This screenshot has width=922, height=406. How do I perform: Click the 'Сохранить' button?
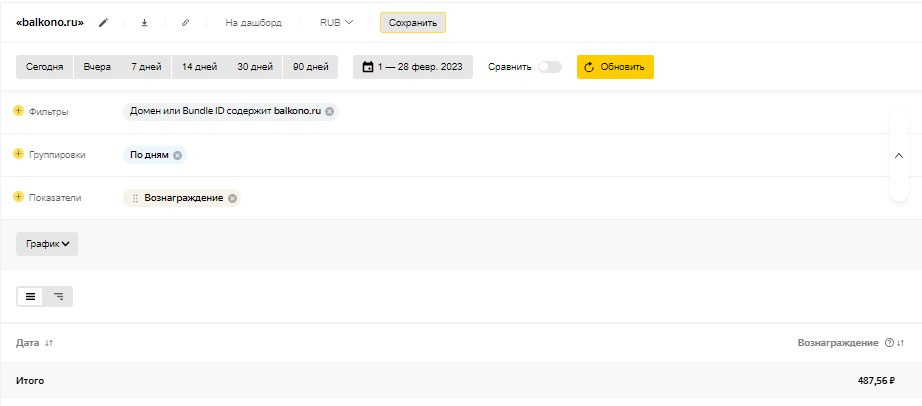[x=412, y=22]
